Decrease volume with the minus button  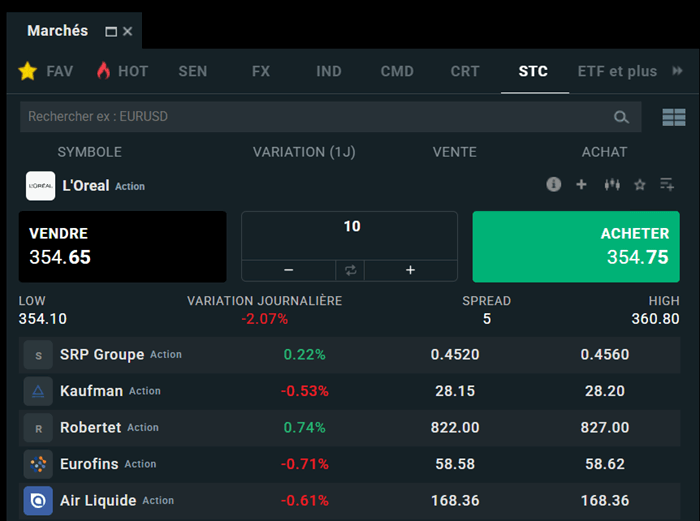click(288, 270)
